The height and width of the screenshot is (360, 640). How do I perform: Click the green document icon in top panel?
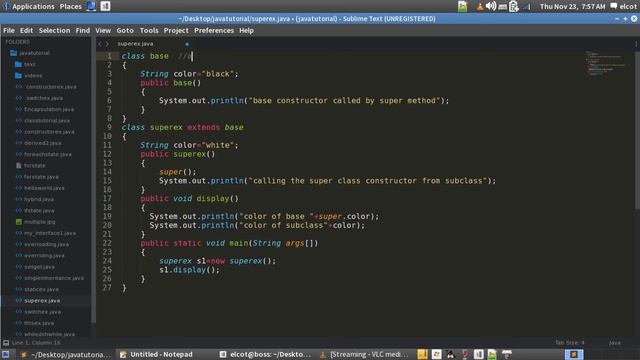462,6
